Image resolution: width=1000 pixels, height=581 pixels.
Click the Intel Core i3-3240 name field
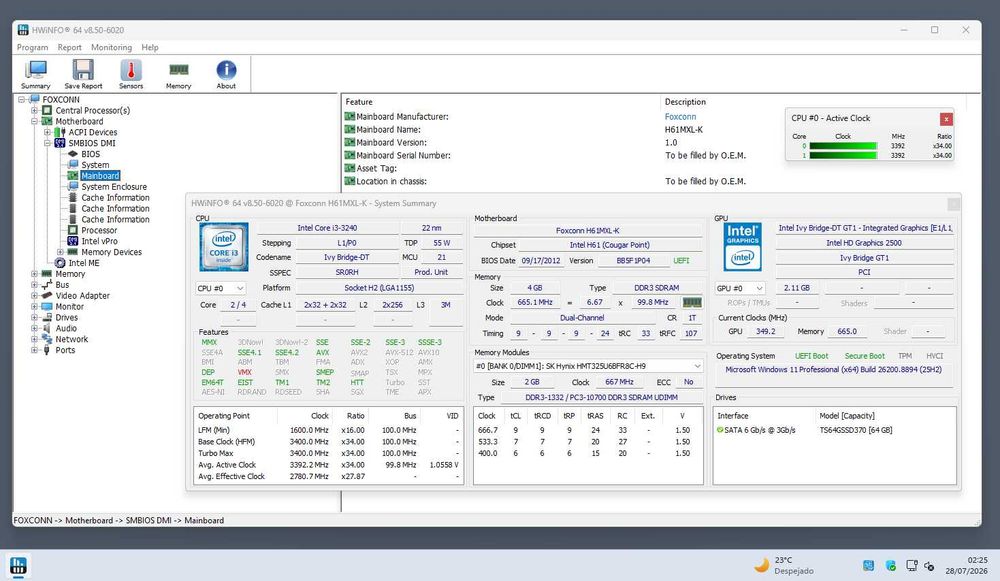click(327, 228)
